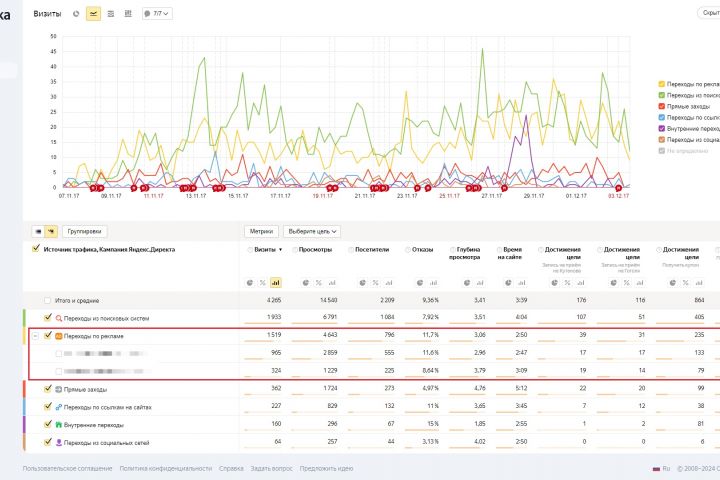Click pie icon under Посетители column
The image size is (720, 480).
click(363, 282)
